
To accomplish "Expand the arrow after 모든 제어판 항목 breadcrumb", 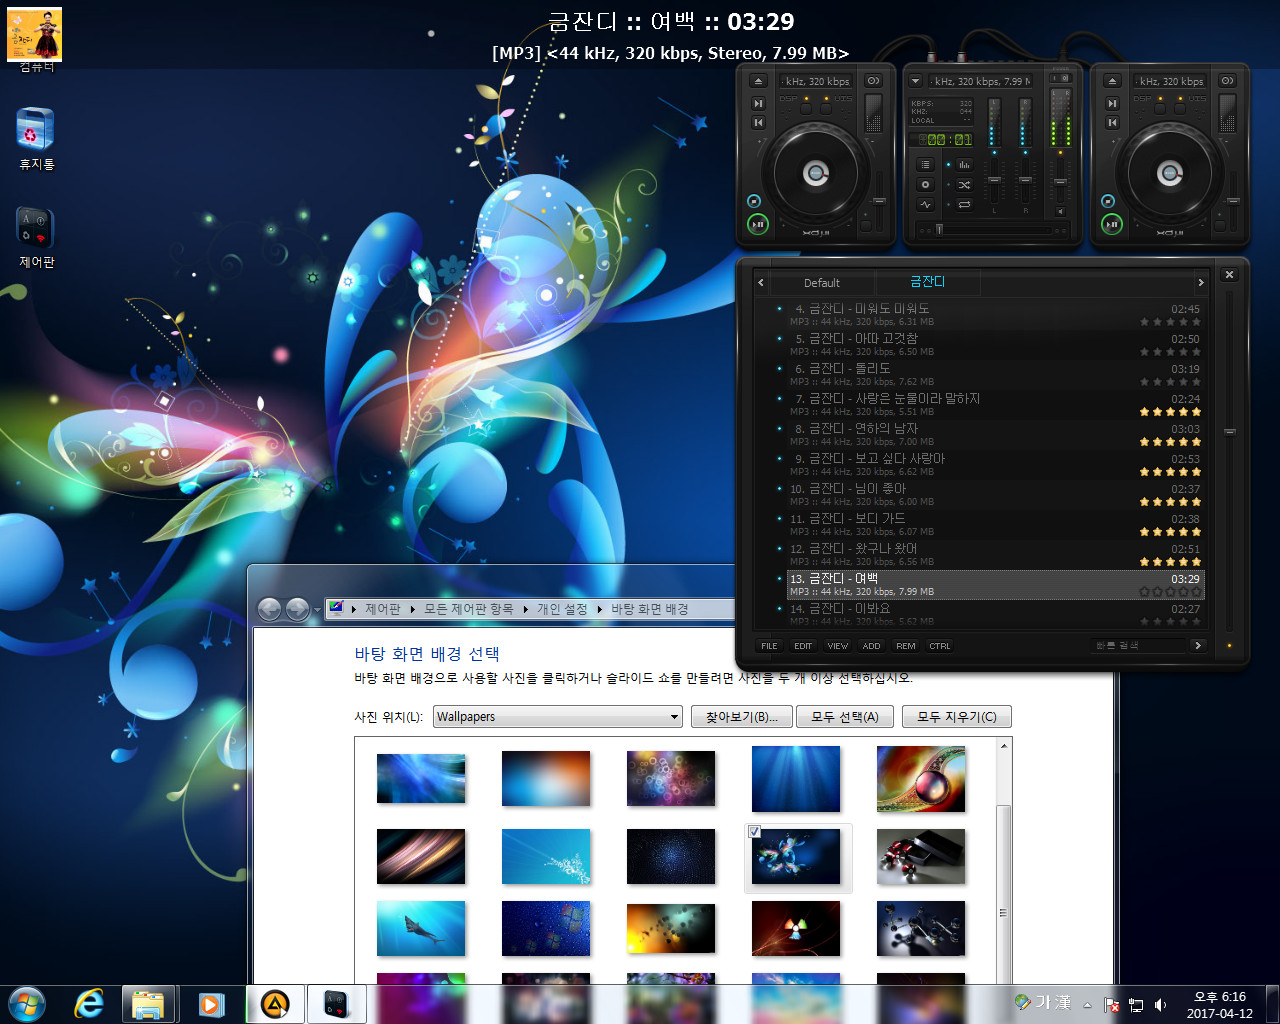I will coord(525,609).
